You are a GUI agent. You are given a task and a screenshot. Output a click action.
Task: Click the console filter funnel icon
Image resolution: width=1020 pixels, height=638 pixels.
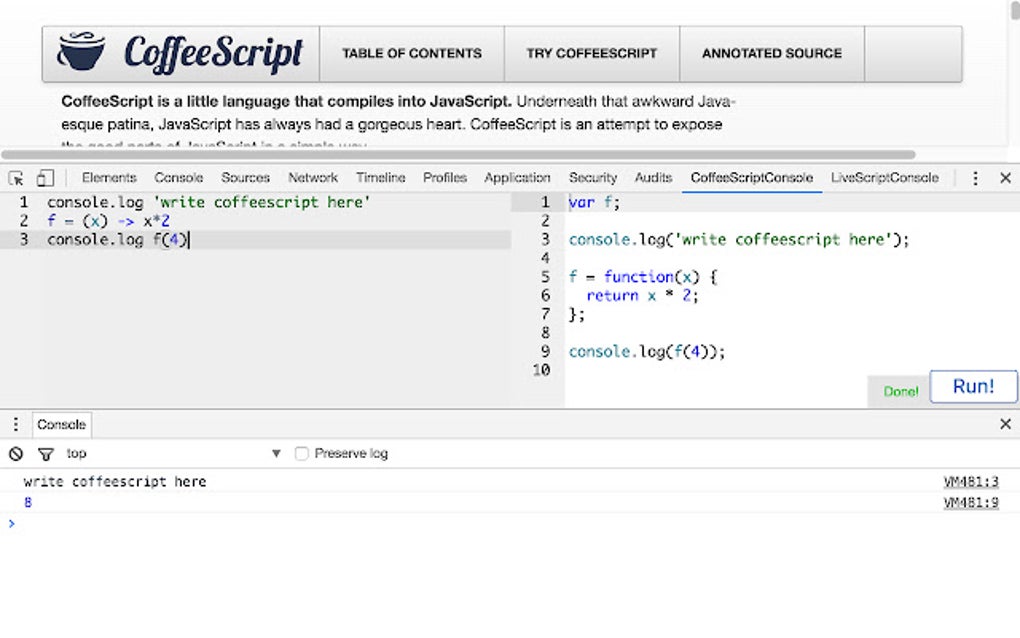tap(46, 454)
